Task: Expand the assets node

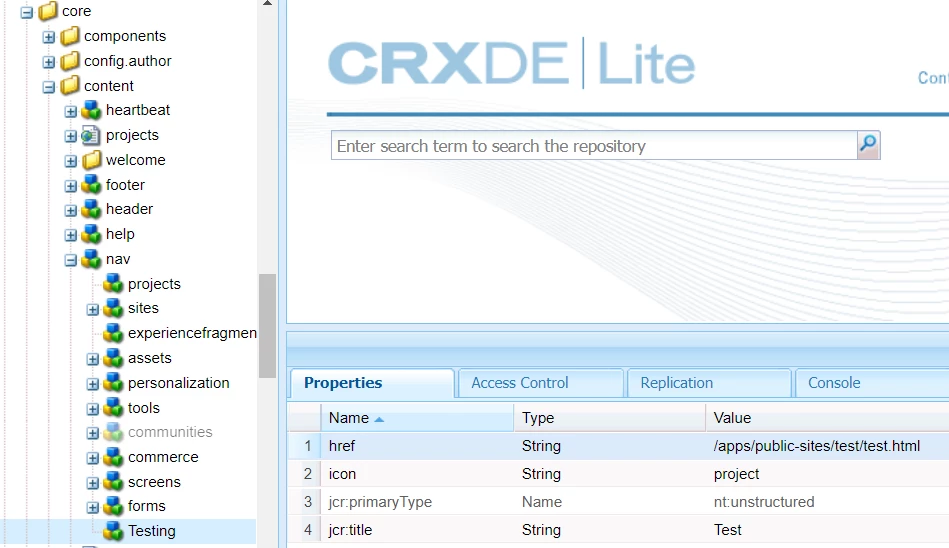Action: click(x=92, y=359)
